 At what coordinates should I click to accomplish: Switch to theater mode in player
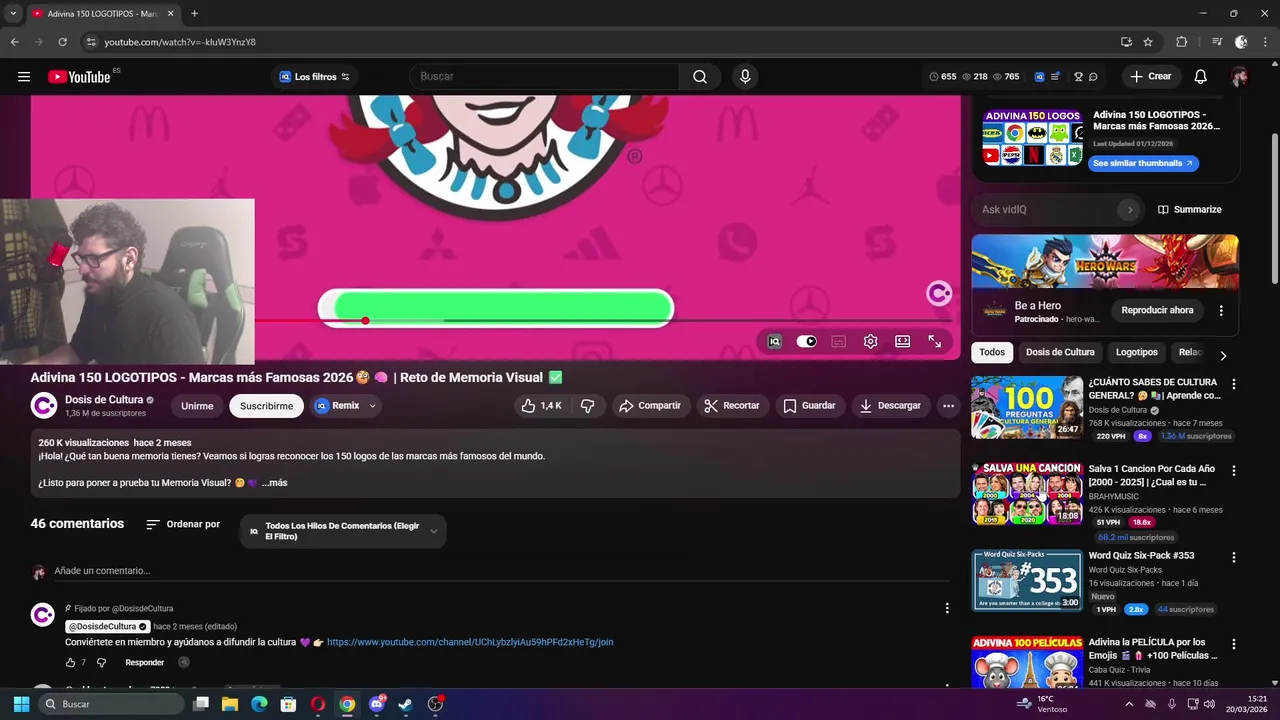(x=903, y=341)
